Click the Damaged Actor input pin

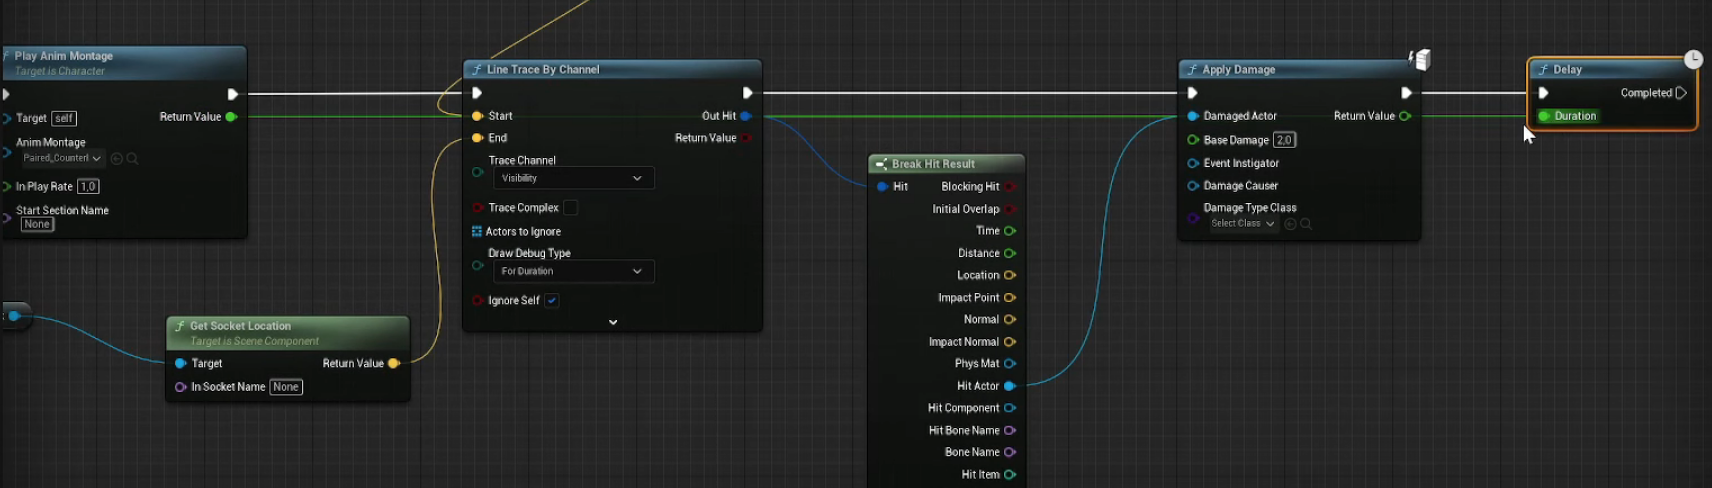(1193, 116)
